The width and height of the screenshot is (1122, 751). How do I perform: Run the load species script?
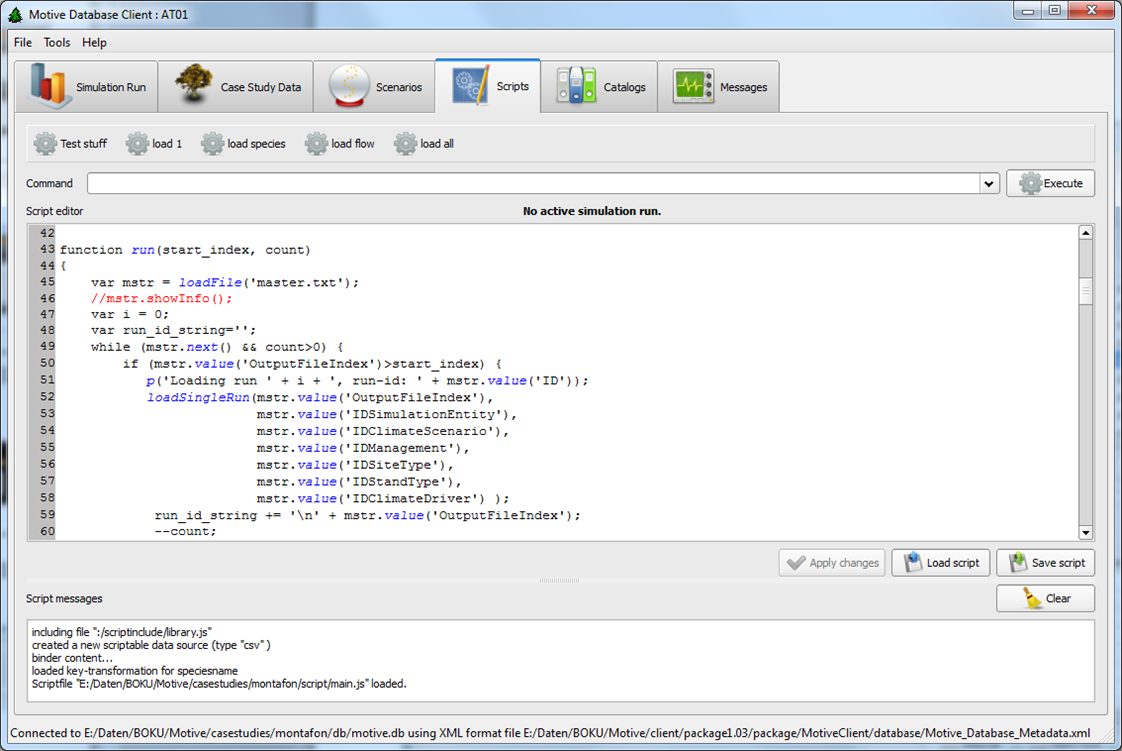(x=243, y=144)
